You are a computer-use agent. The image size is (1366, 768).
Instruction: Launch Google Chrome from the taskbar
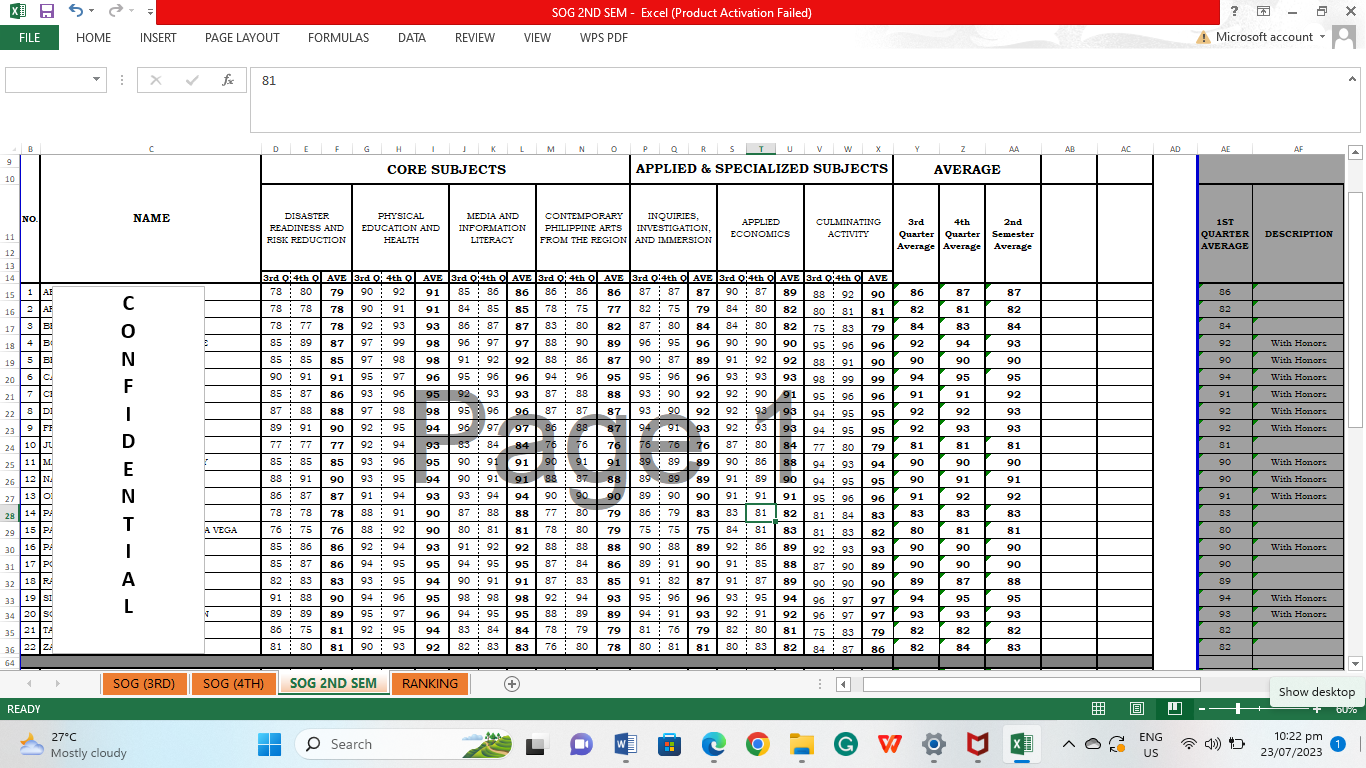(x=757, y=744)
